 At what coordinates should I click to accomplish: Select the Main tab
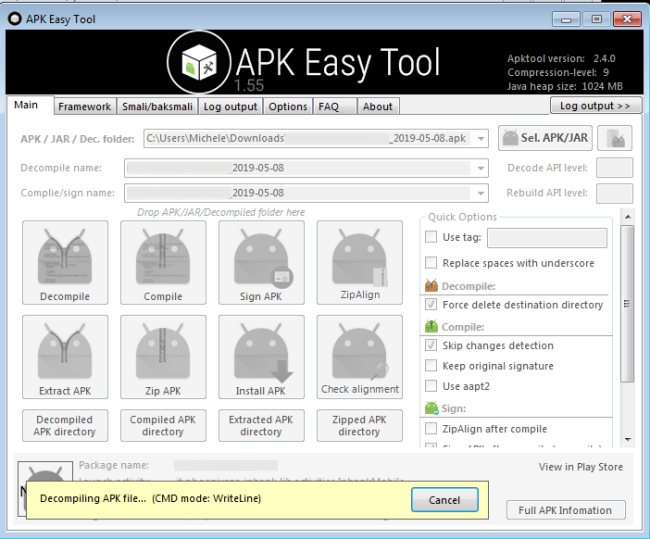(x=29, y=105)
